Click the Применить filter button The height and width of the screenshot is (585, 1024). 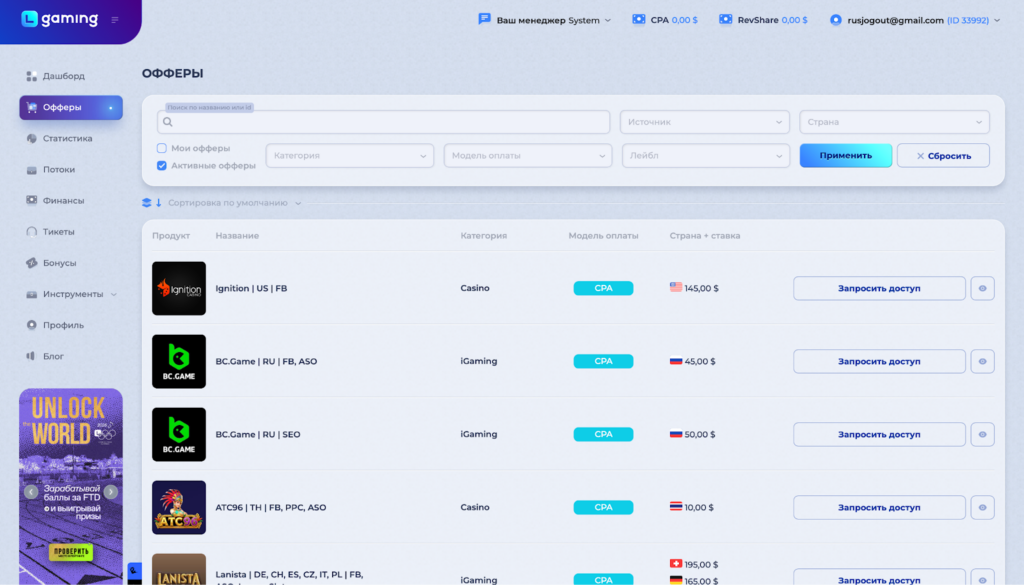[x=846, y=155]
